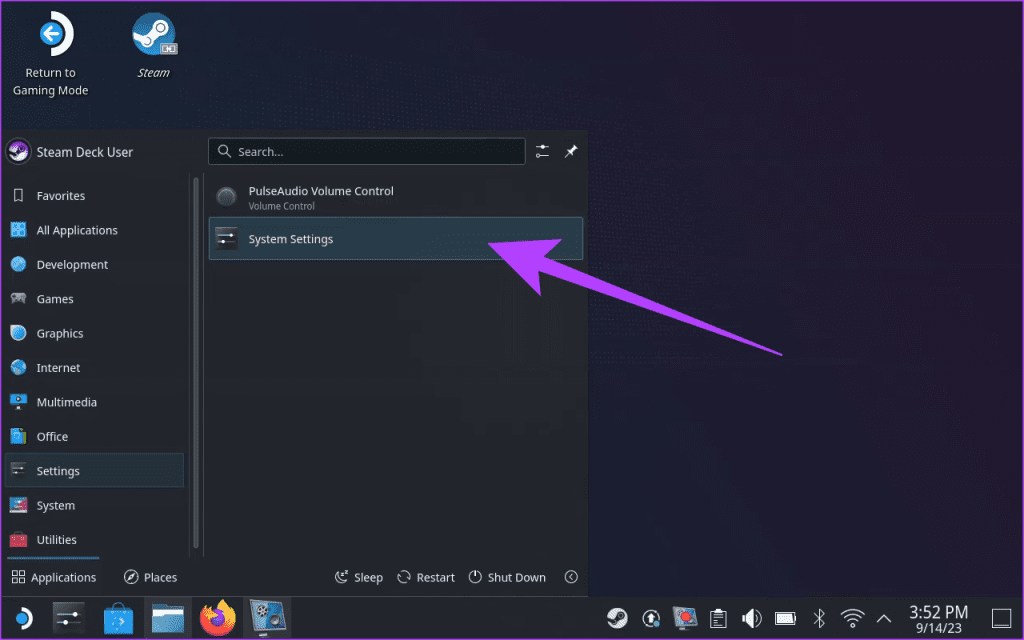
Task: Open the Wi-Fi networks tray icon
Action: 852,618
